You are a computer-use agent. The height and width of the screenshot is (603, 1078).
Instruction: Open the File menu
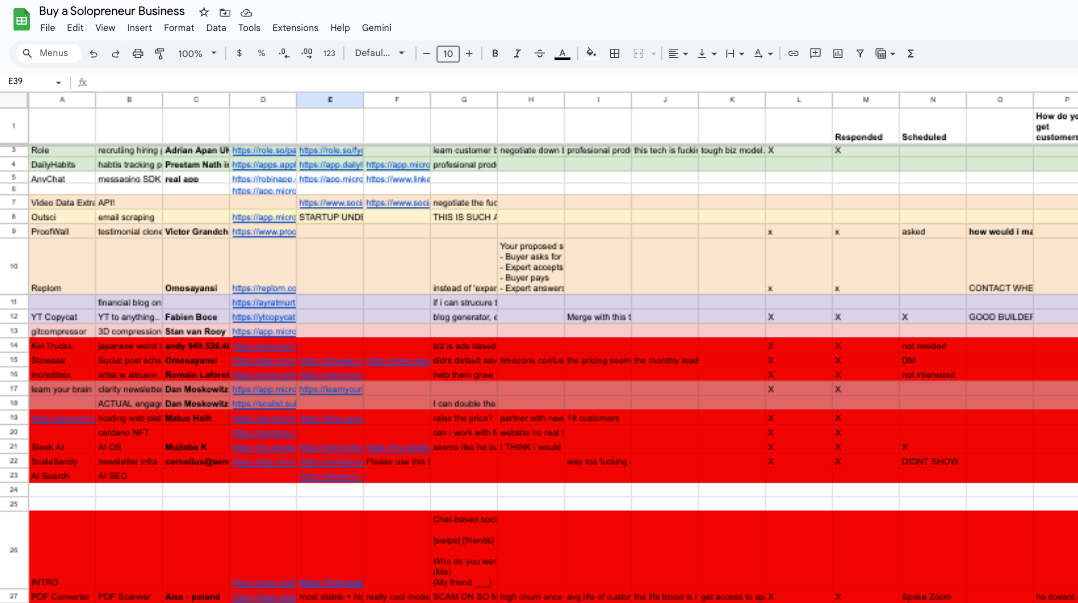tap(47, 28)
